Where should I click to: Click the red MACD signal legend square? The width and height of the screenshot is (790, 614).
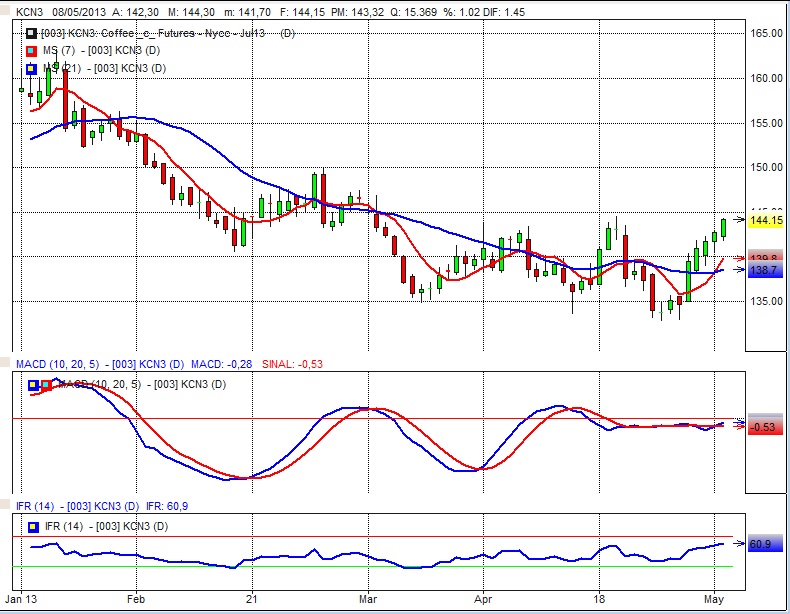click(46, 384)
